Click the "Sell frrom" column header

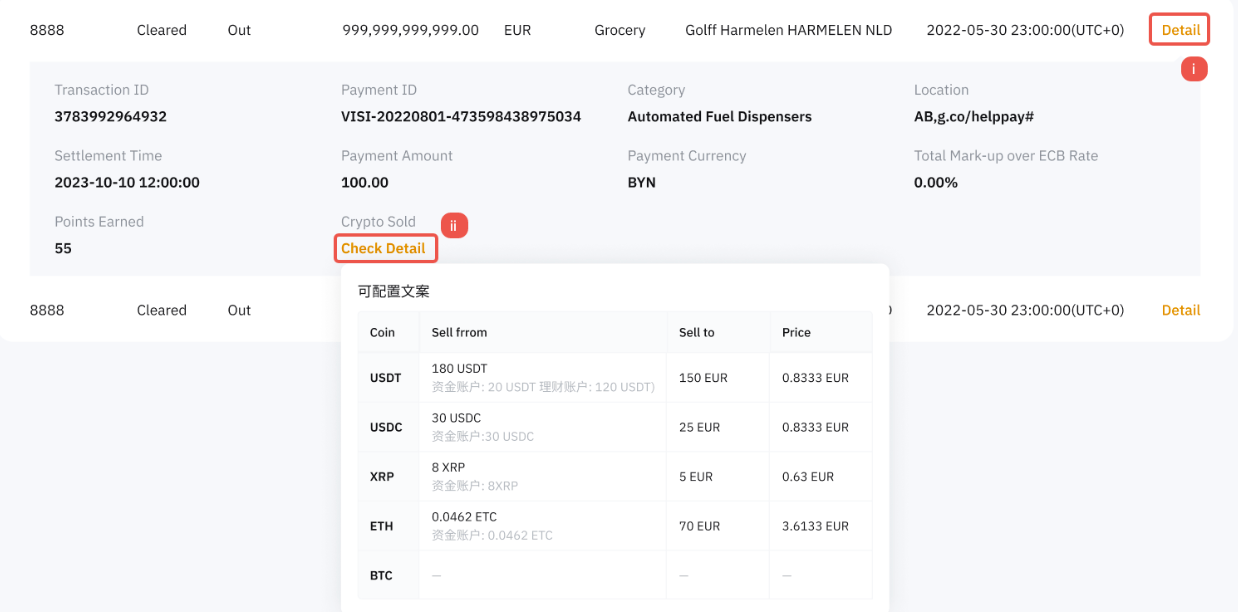coord(459,332)
